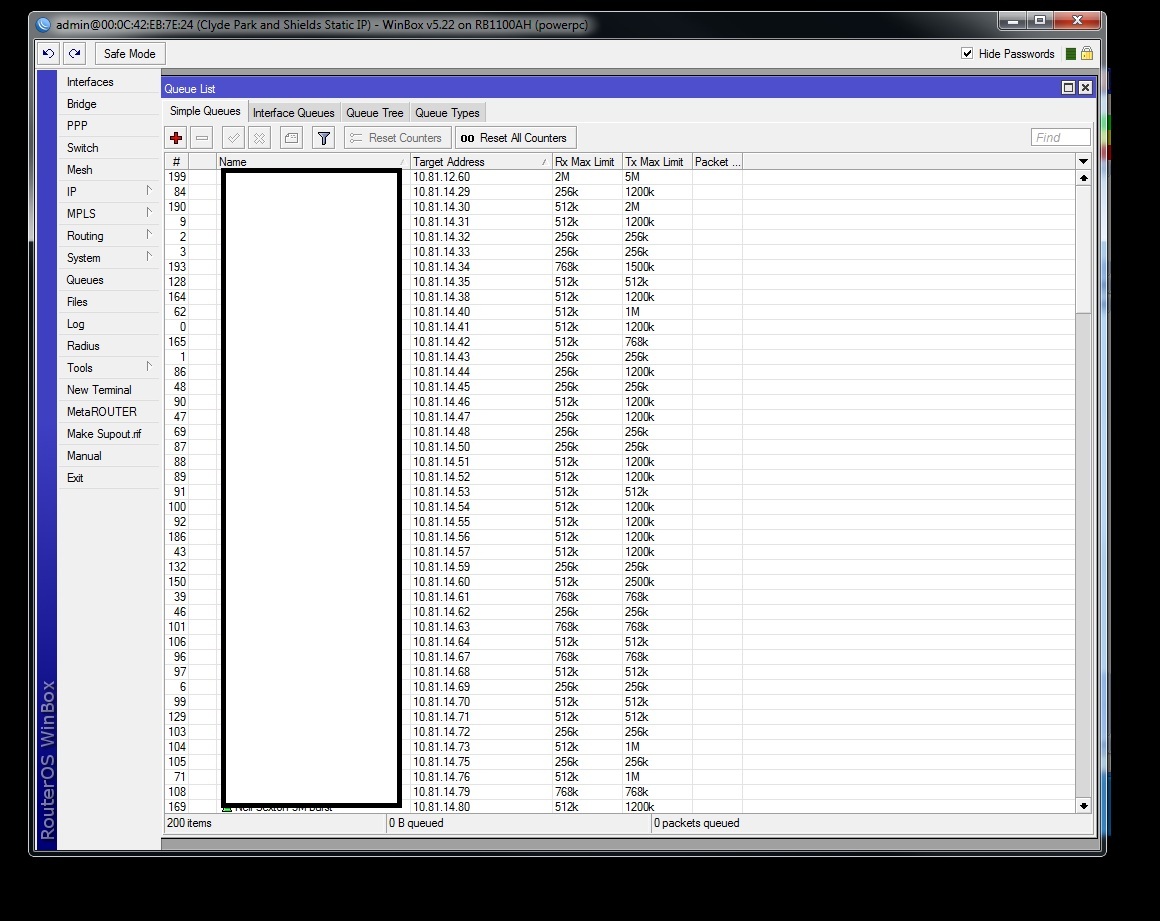Launch New Terminal

tap(109, 390)
